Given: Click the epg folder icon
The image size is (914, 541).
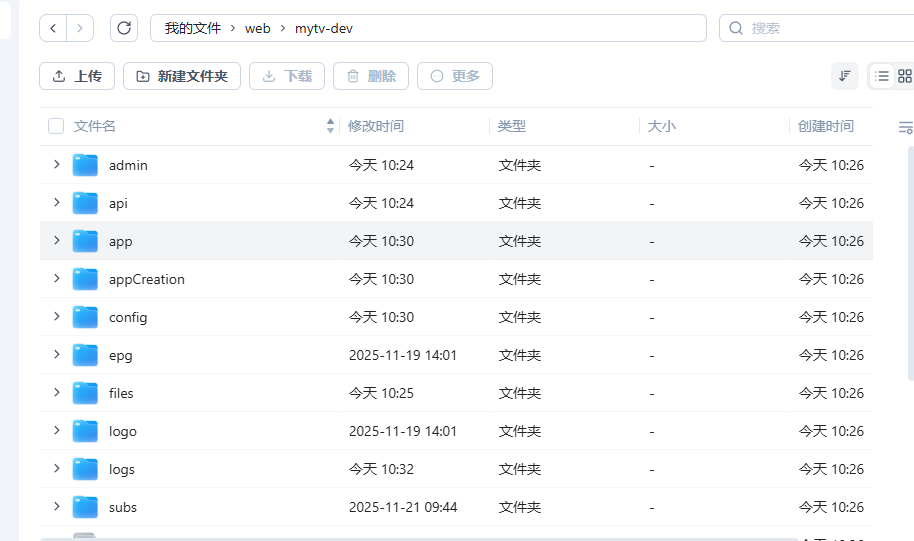Looking at the screenshot, I should [x=85, y=354].
